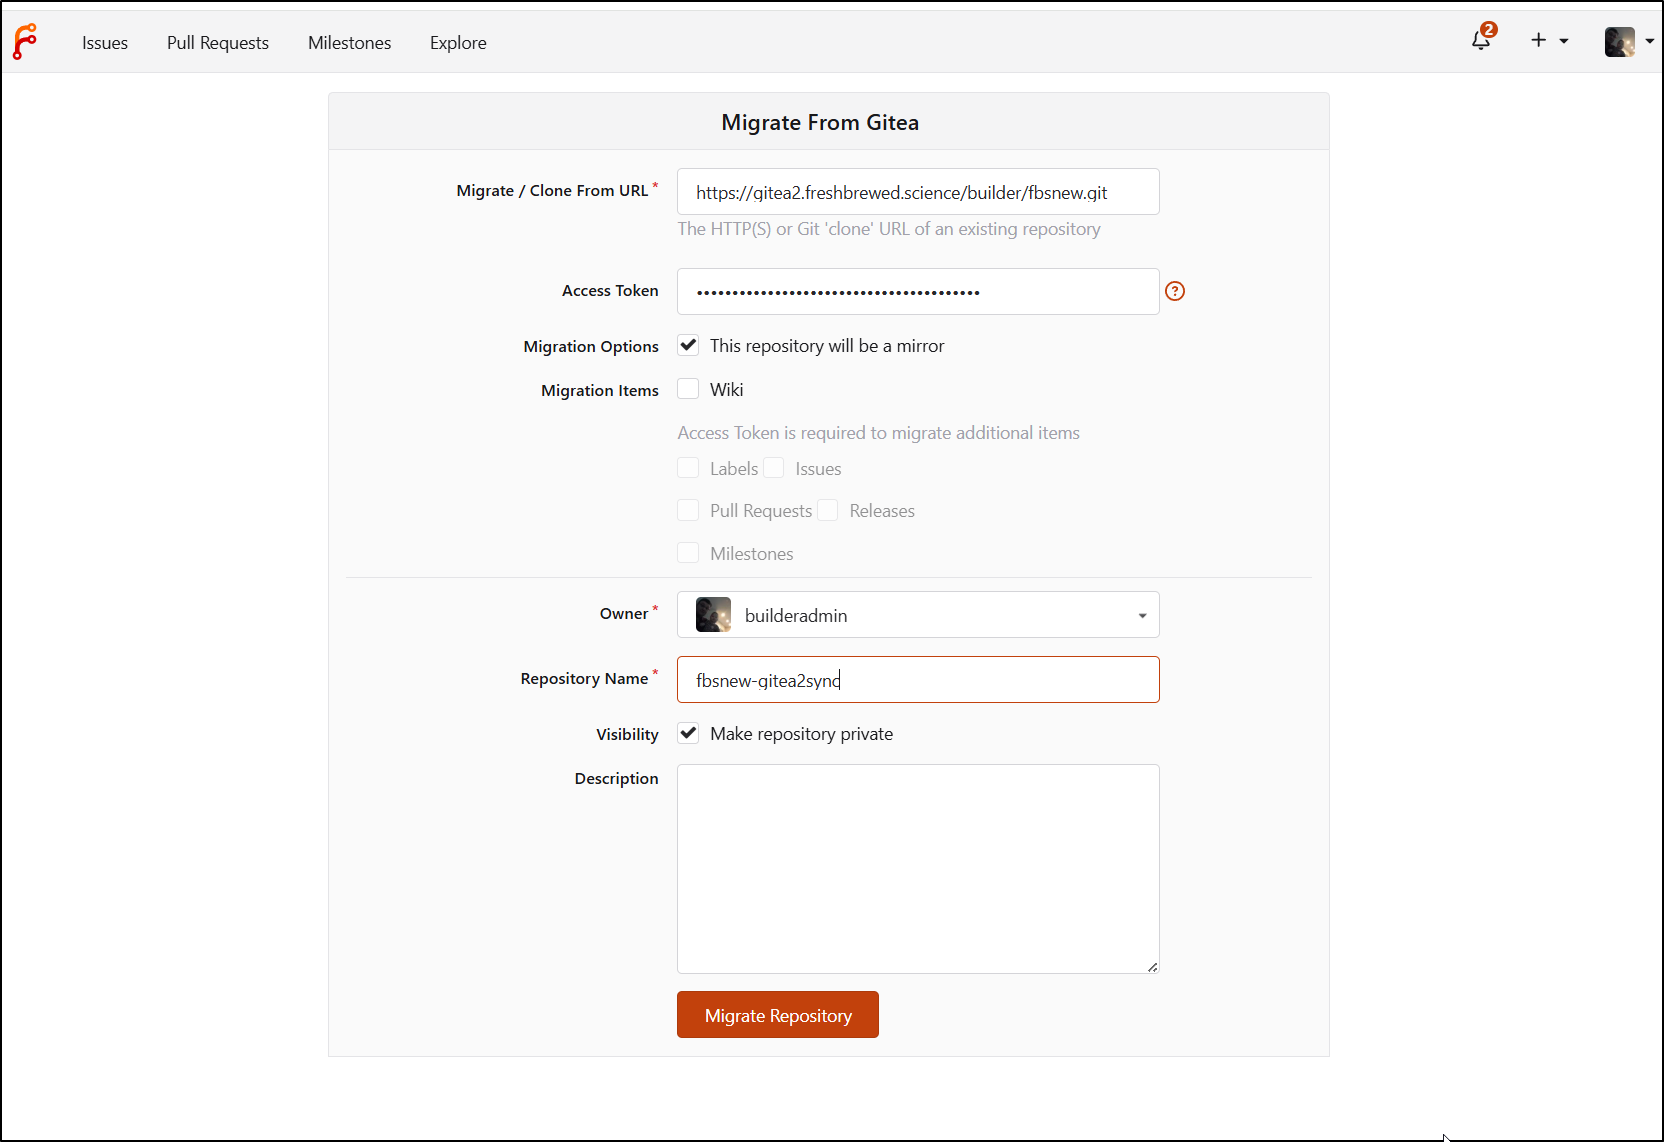Toggle the Releases checkbox
The width and height of the screenshot is (1664, 1142).
[828, 510]
